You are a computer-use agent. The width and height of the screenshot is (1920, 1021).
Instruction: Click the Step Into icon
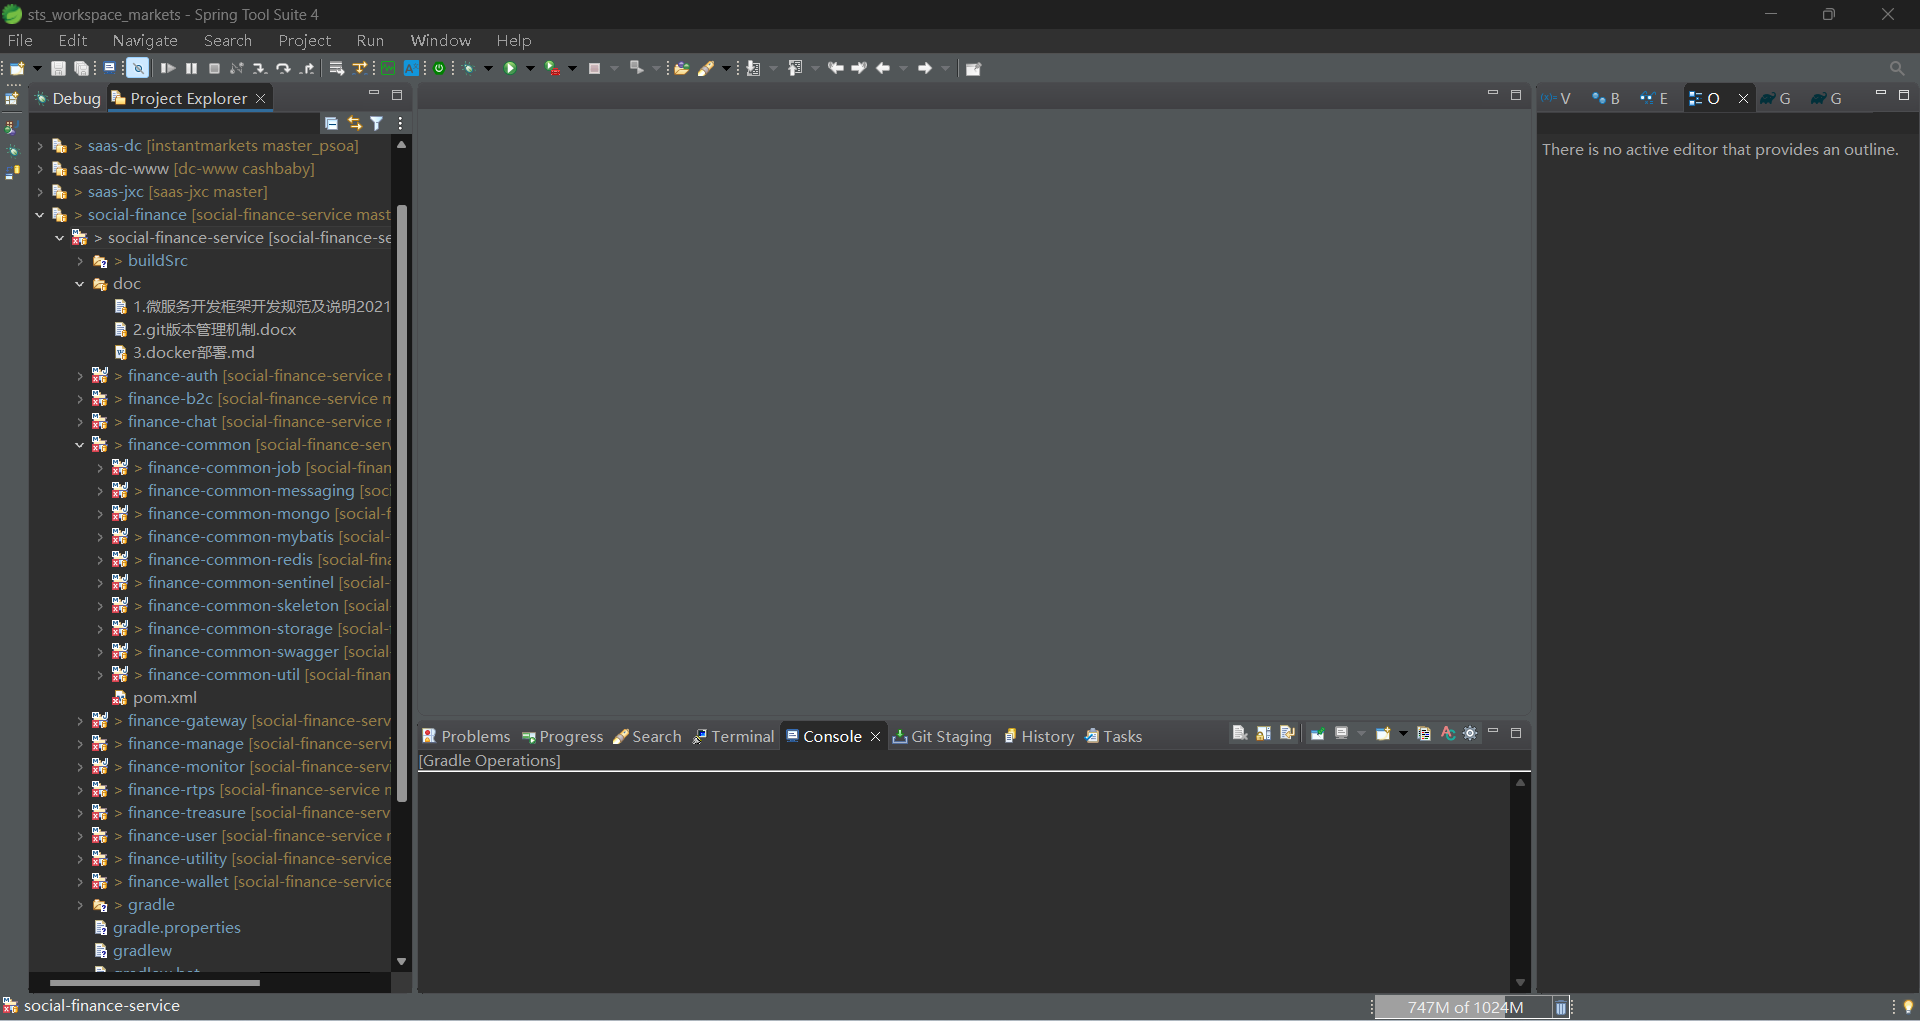(259, 68)
